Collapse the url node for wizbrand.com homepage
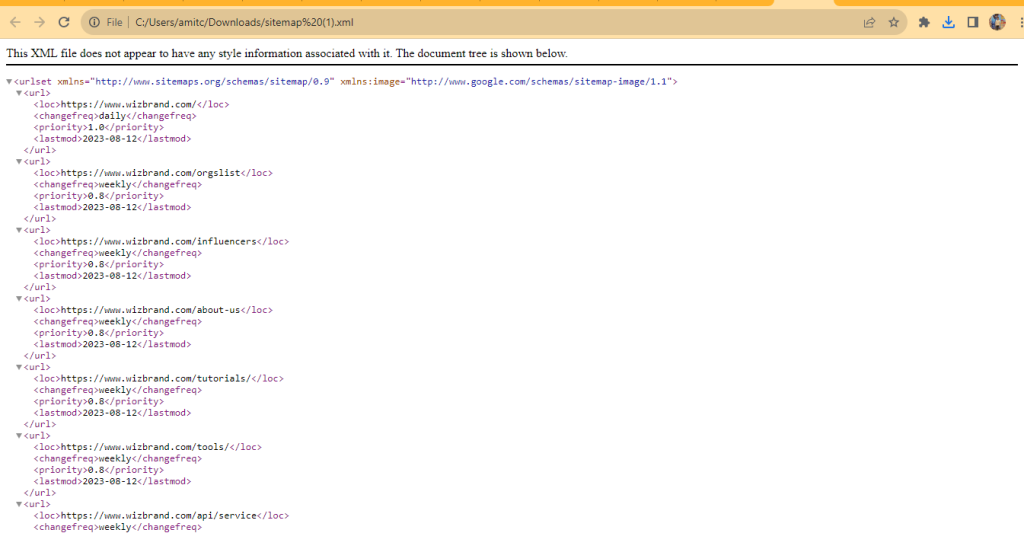The height and width of the screenshot is (533, 1024). point(19,93)
